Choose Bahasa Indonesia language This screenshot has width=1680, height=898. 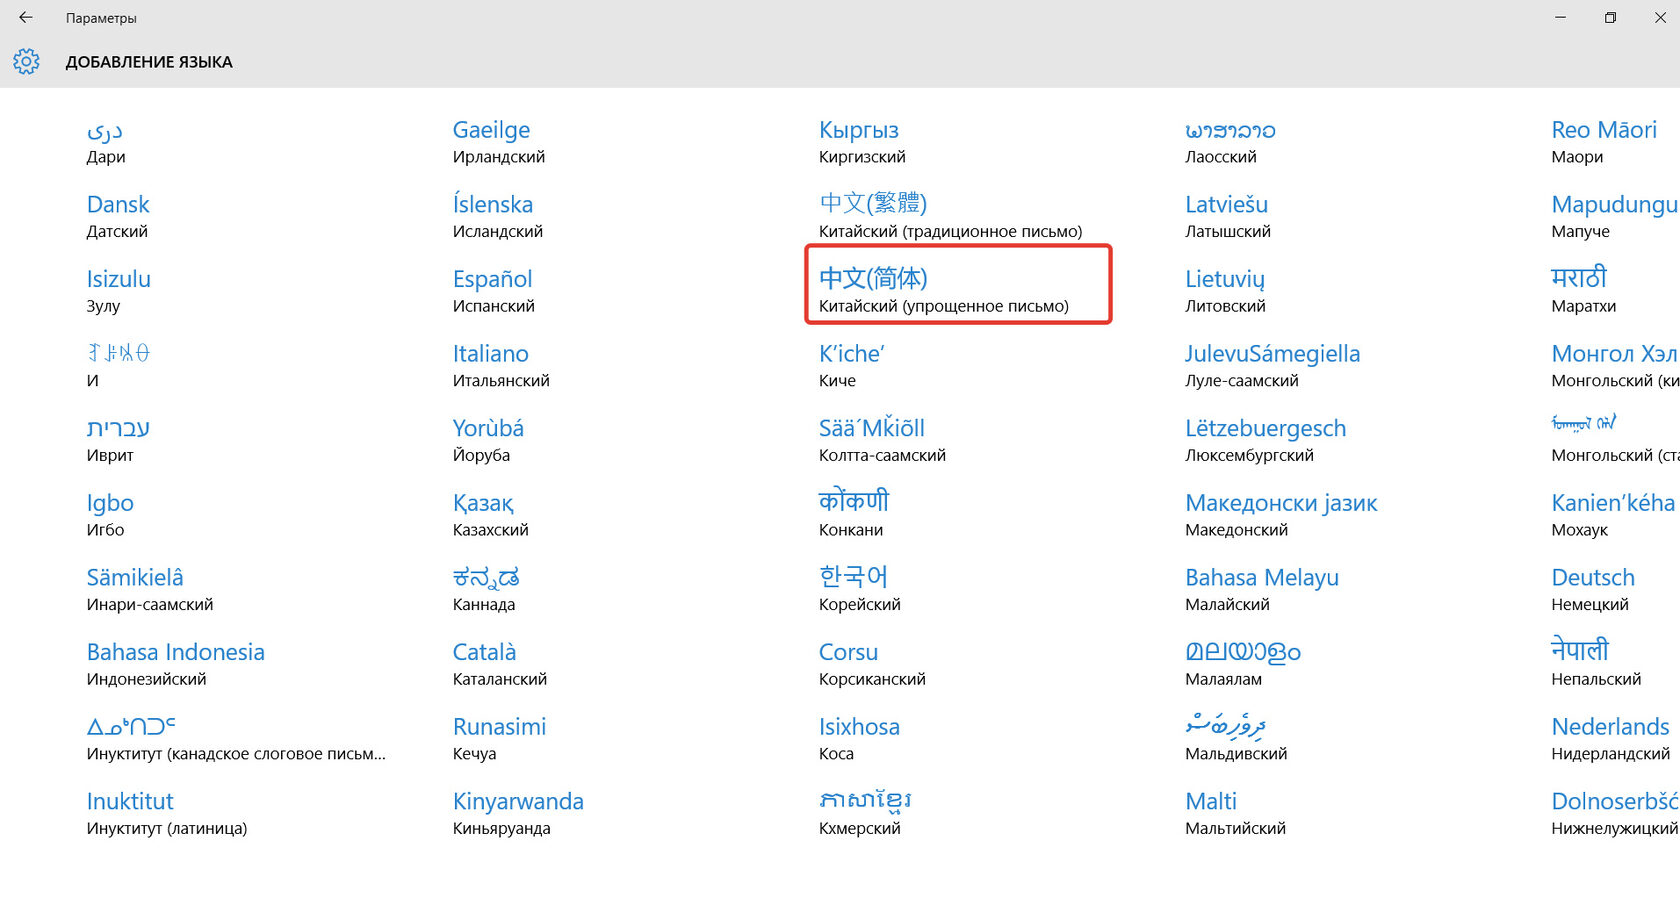tap(176, 664)
